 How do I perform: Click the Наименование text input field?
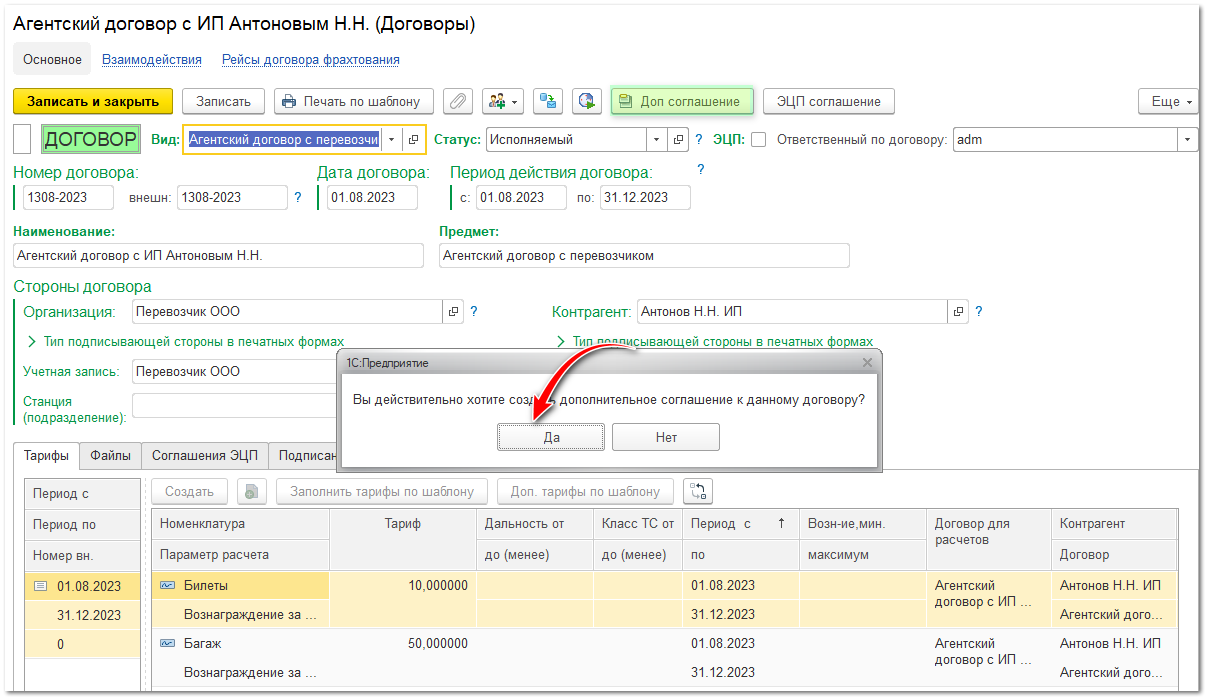pos(218,256)
